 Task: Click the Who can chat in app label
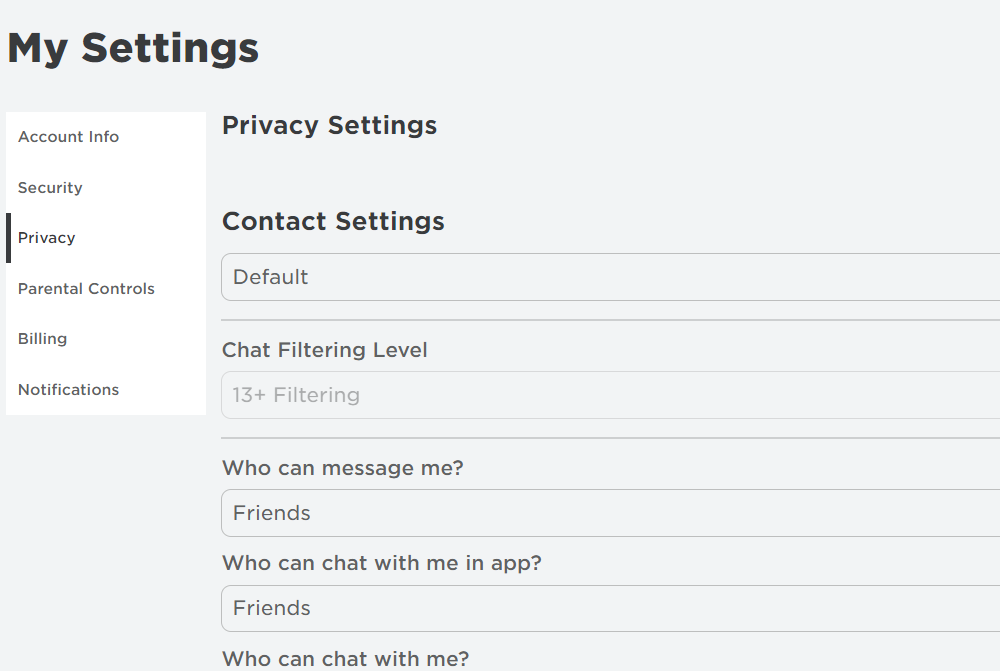point(381,563)
